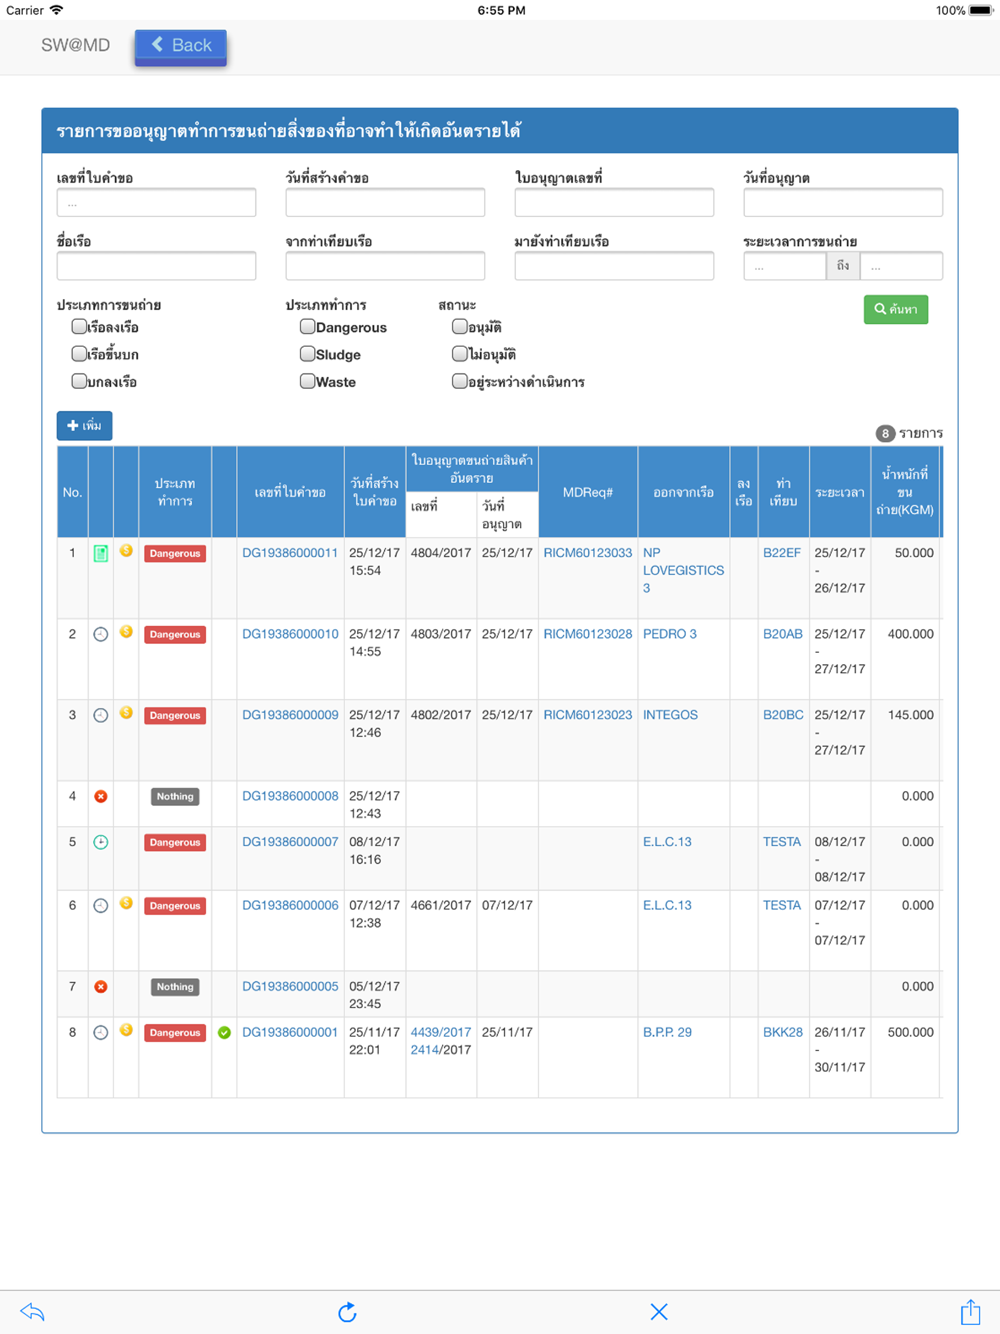Tap the share icon in bottom bar

[x=970, y=1311]
